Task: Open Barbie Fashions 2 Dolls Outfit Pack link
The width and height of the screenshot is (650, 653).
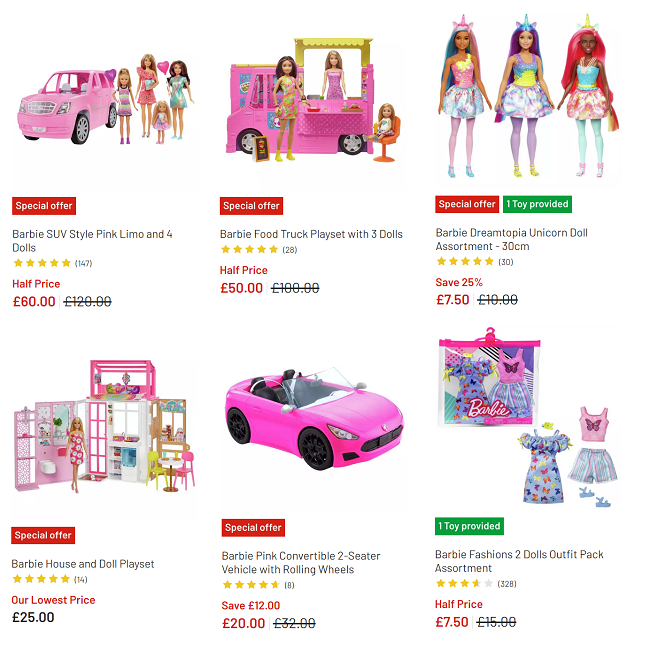Action: click(x=519, y=561)
